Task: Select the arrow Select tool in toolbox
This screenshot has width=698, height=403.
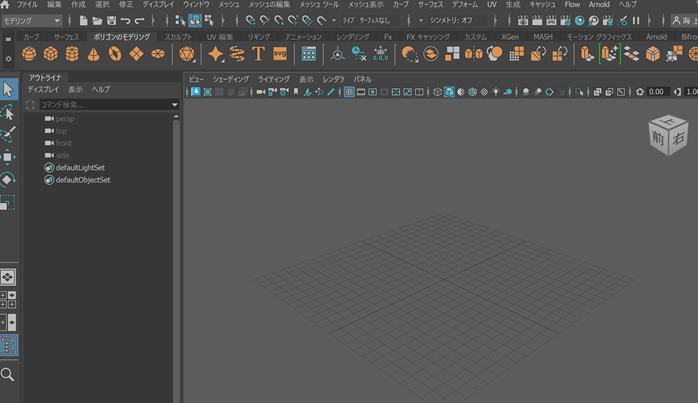Action: [8, 90]
